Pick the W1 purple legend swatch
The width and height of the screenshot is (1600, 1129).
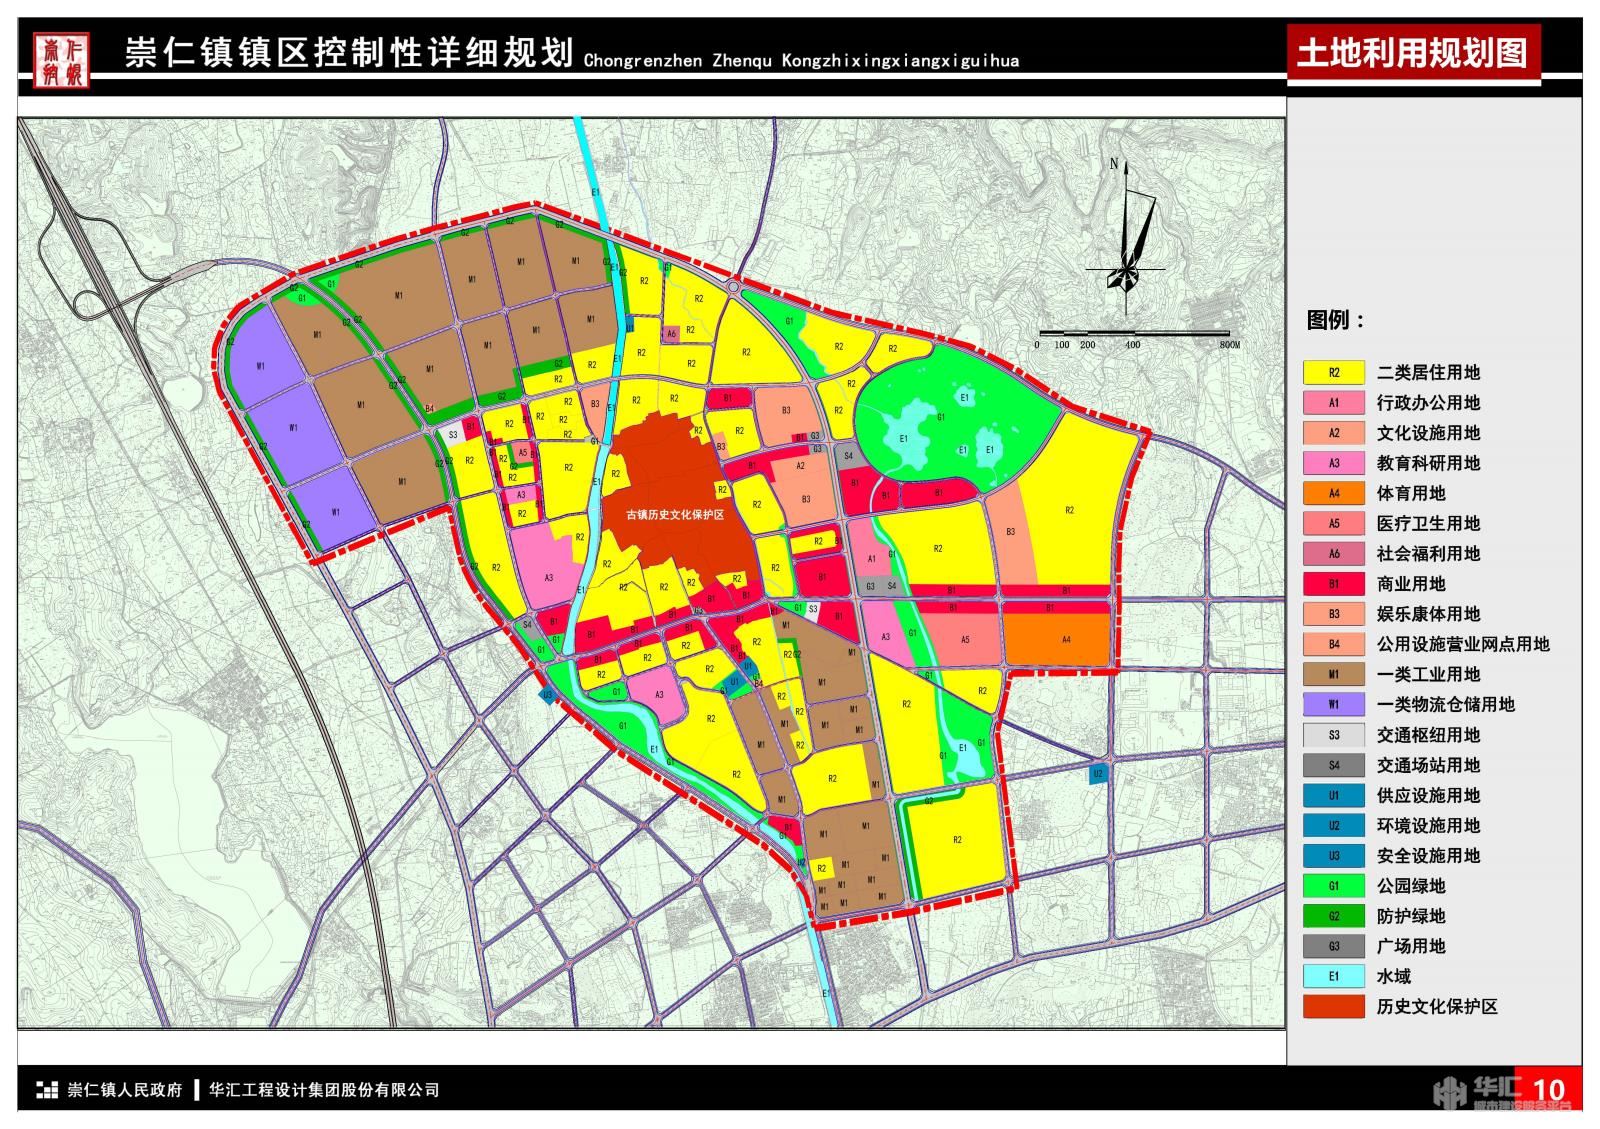[1333, 705]
